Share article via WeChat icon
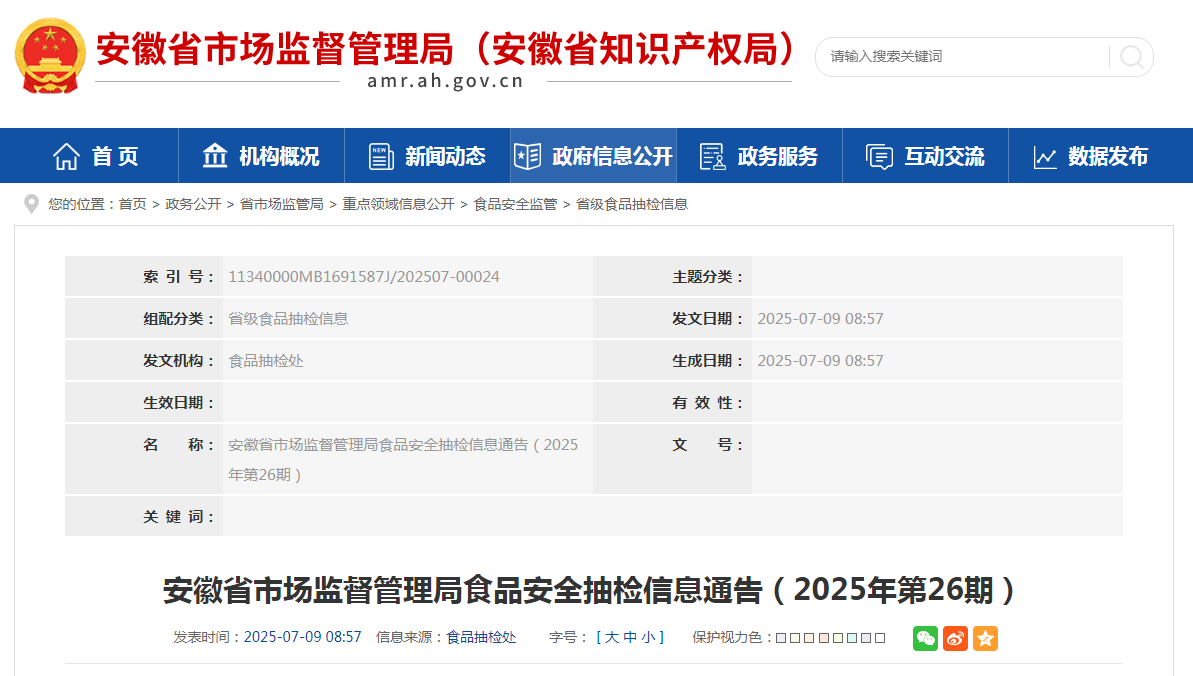 pyautogui.click(x=925, y=638)
